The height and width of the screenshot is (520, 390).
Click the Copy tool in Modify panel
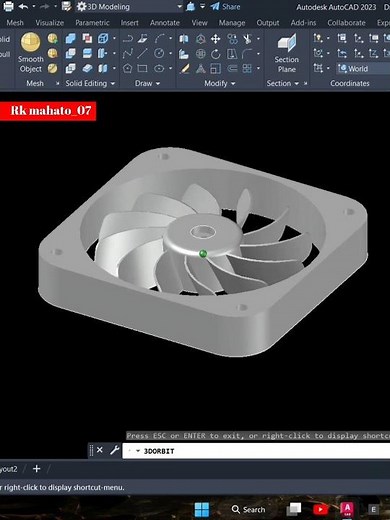click(232, 39)
